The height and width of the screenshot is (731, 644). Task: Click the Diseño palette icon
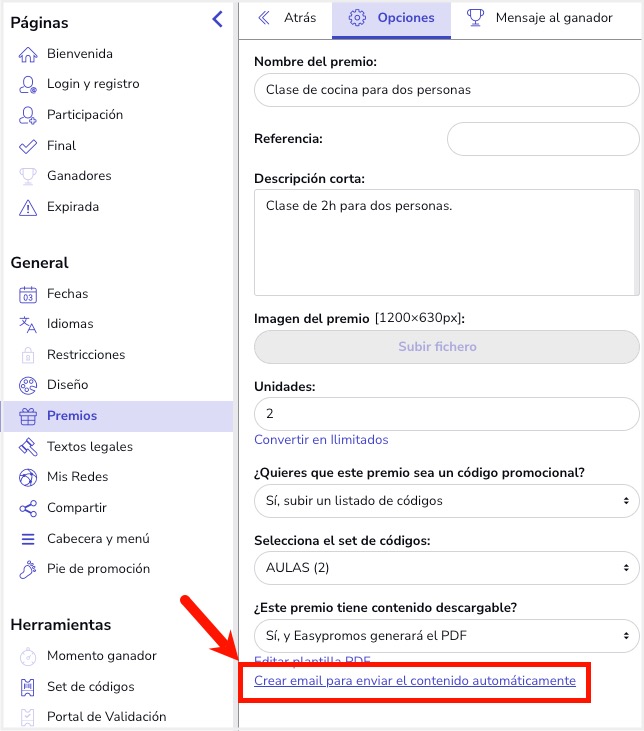[28, 386]
